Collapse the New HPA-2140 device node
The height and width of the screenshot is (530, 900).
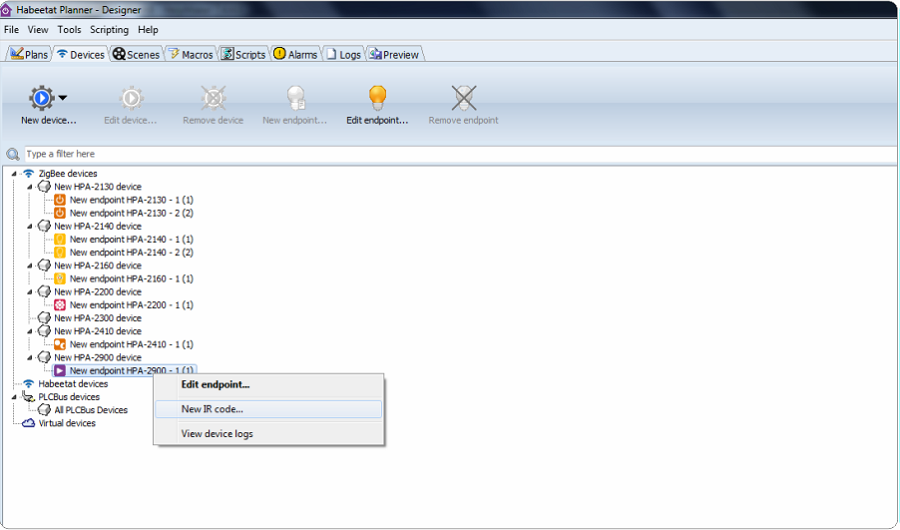[30, 226]
